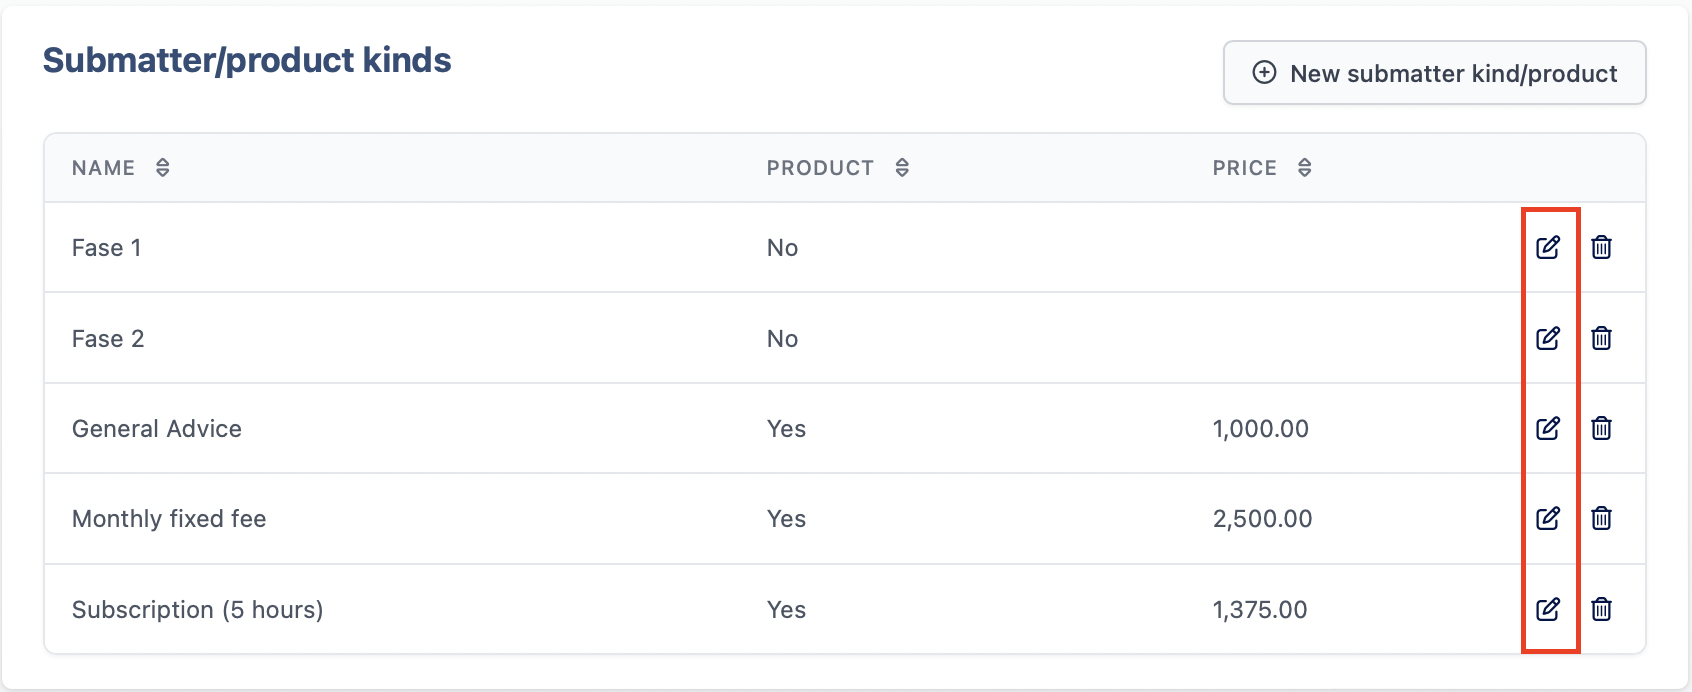Select the PRICE column header label
The image size is (1692, 692).
pos(1245,168)
